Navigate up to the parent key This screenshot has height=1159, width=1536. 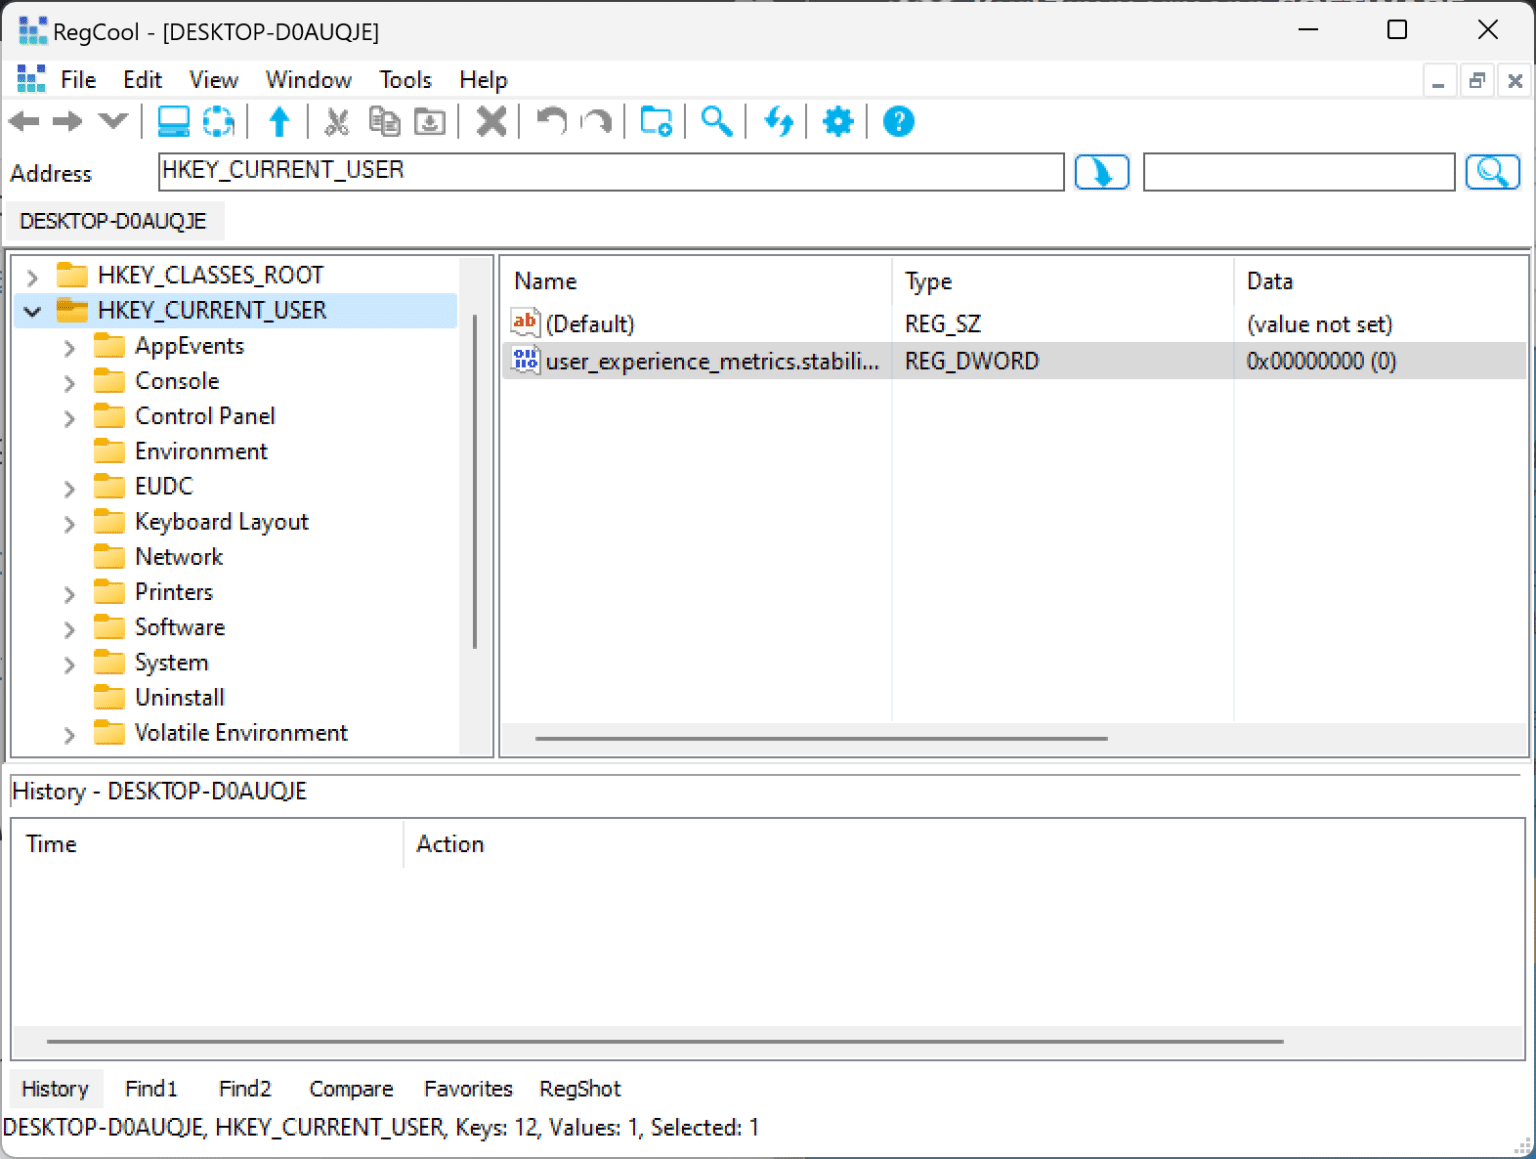[x=279, y=121]
